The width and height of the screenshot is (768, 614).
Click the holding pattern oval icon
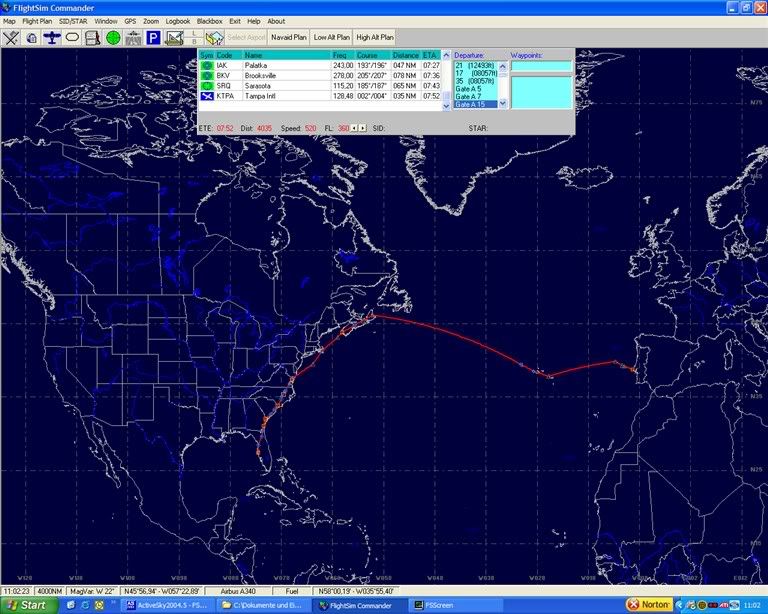point(72,37)
